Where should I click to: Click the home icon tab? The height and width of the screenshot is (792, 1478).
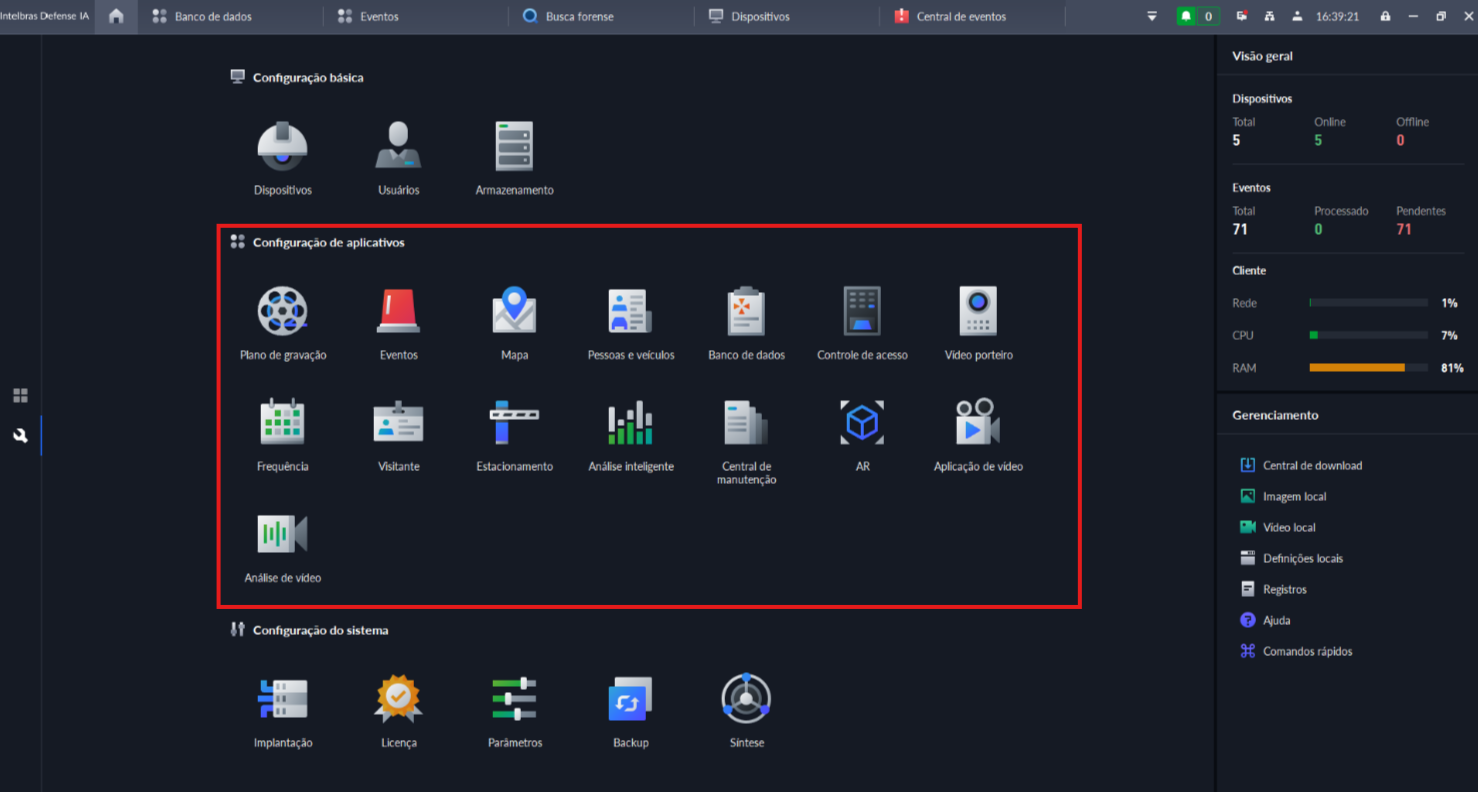[116, 17]
